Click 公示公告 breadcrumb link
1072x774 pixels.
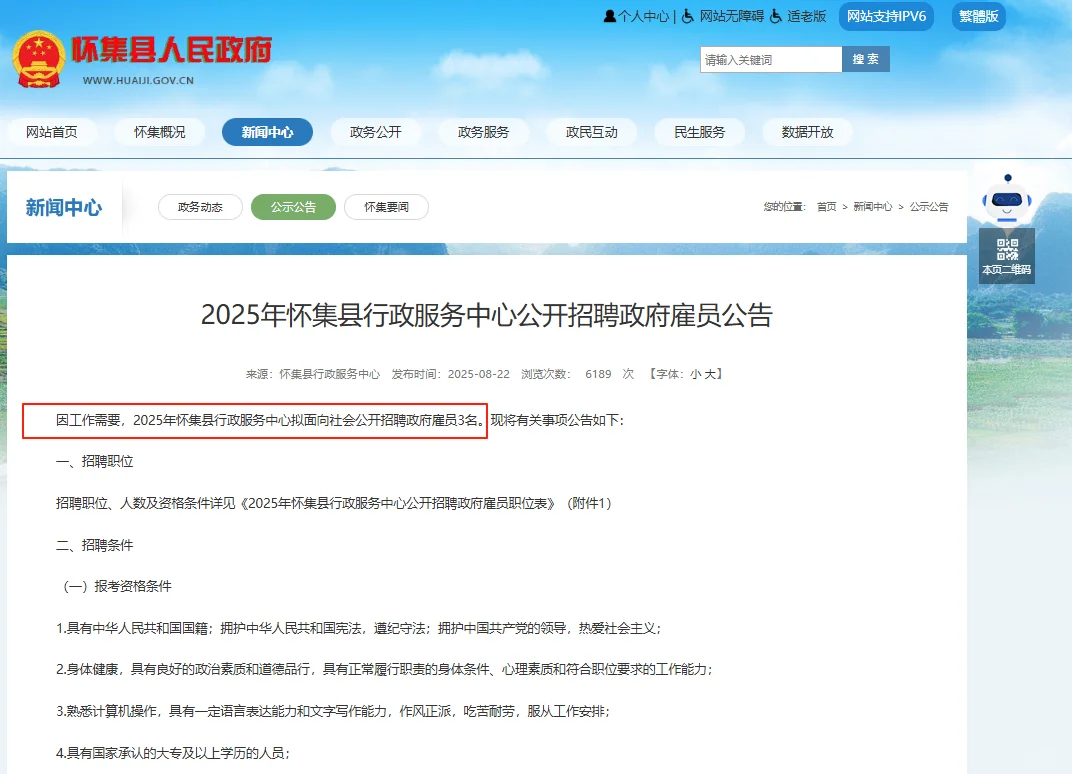point(928,206)
